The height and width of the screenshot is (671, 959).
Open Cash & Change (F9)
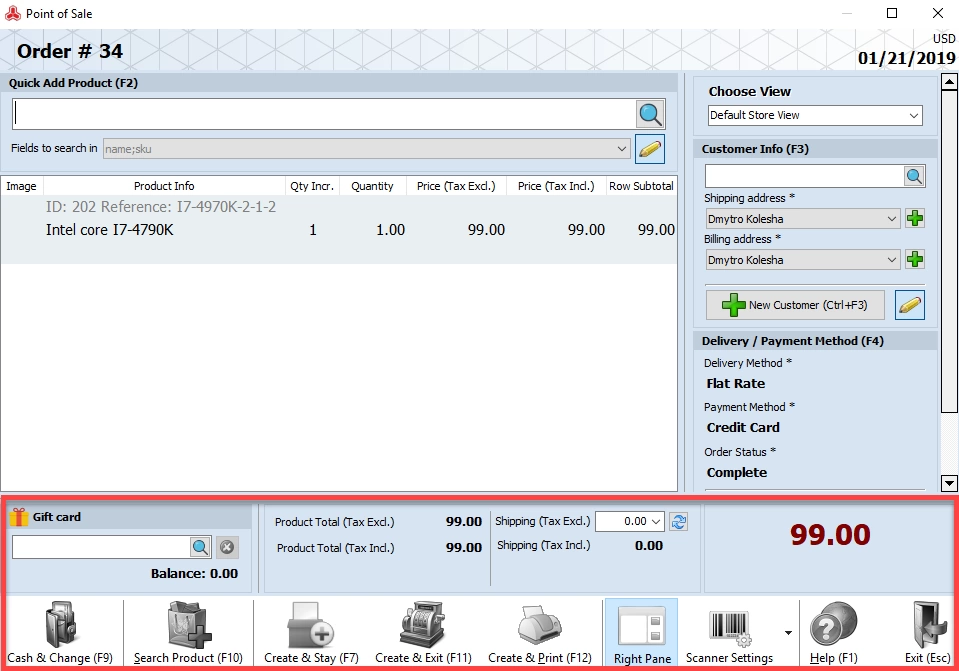click(60, 633)
